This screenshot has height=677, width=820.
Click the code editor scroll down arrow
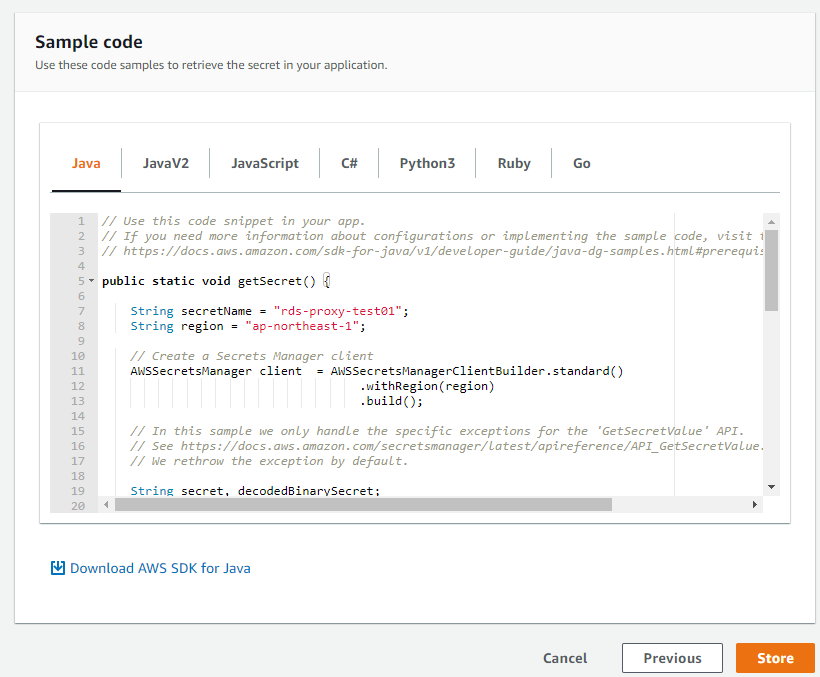pos(771,487)
